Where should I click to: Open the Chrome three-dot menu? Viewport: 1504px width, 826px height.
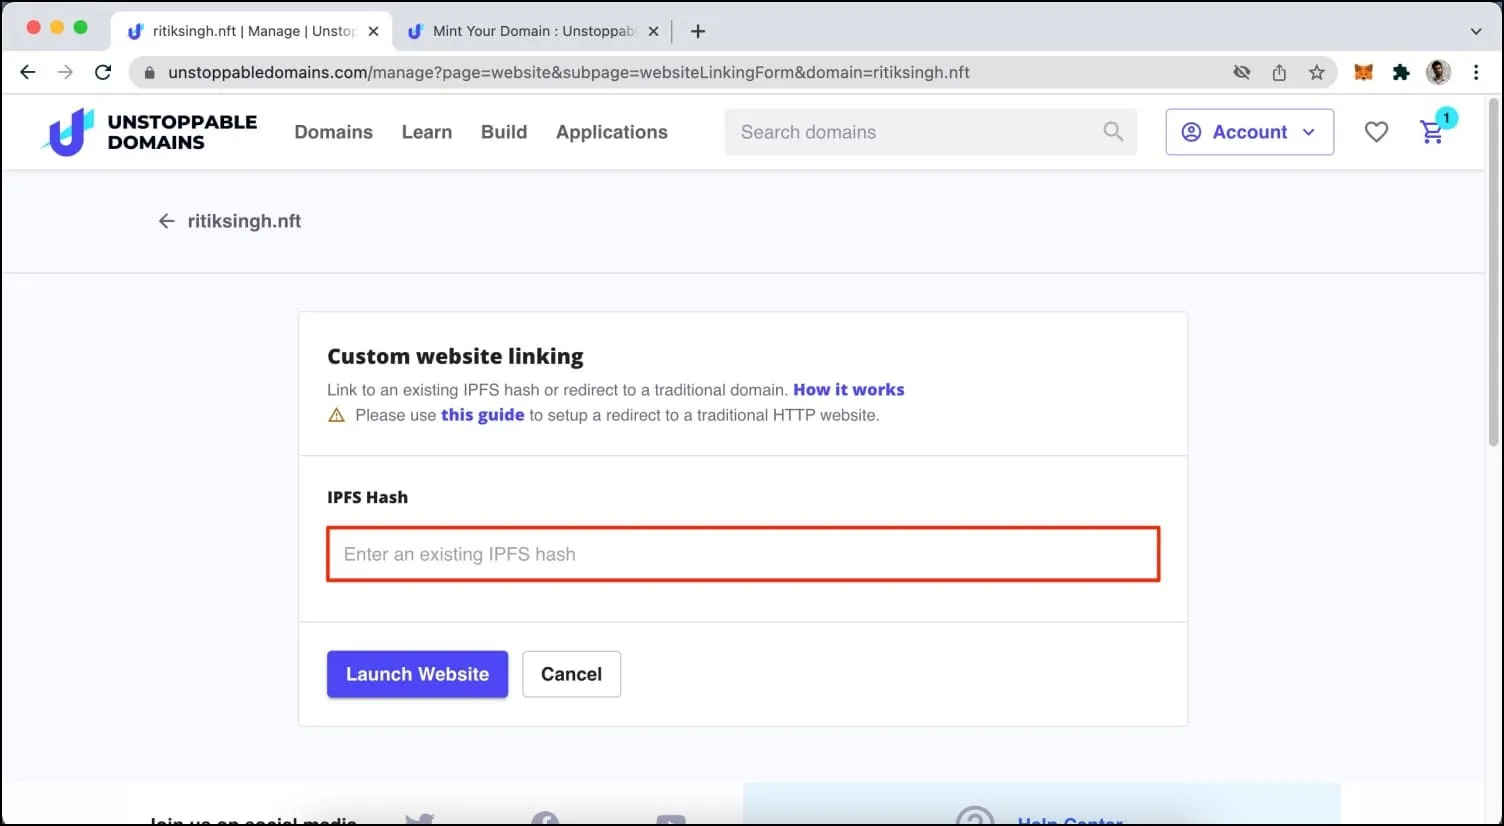tap(1476, 72)
